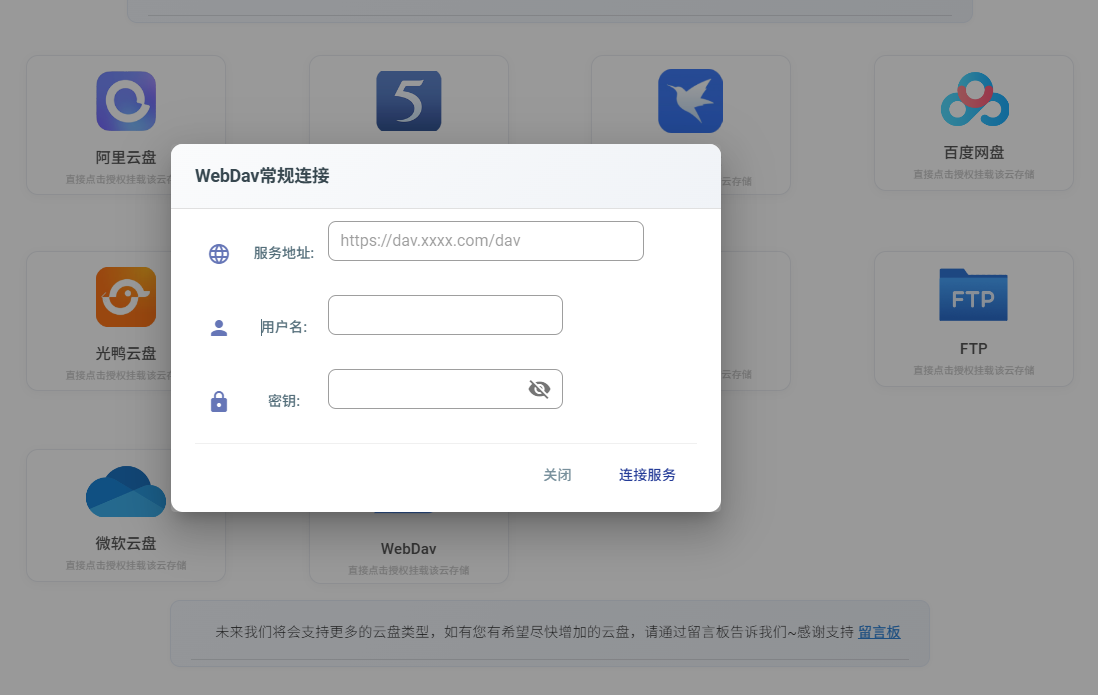Click the service address input field

click(485, 241)
